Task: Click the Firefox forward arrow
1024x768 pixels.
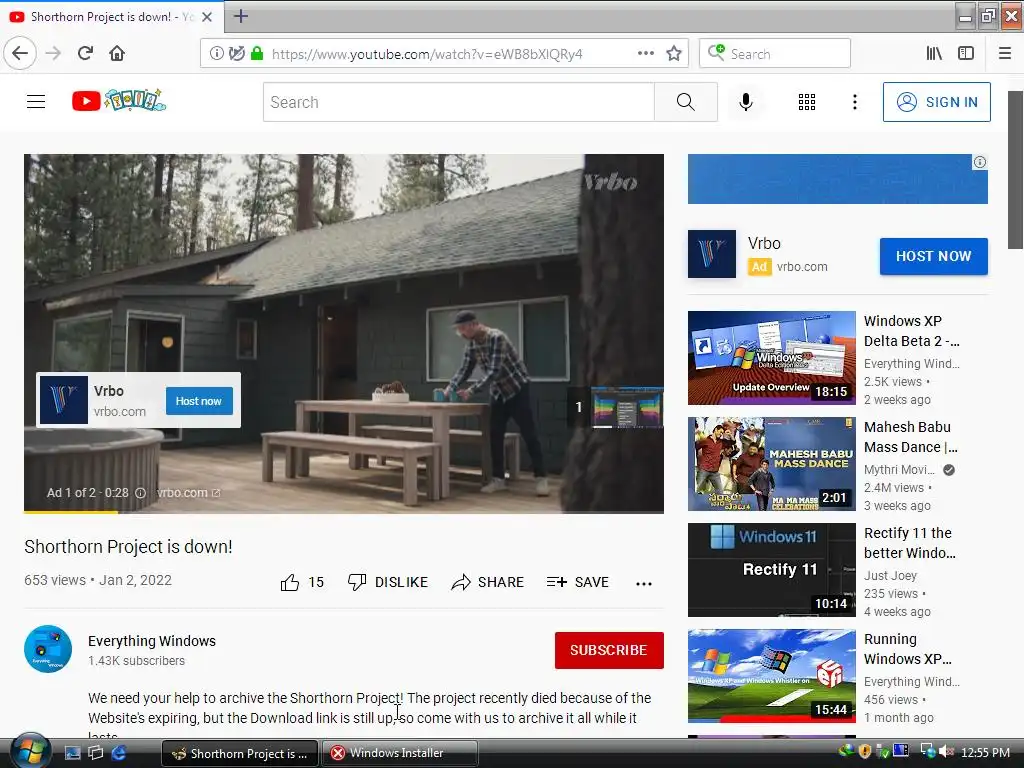Action: pos(54,53)
